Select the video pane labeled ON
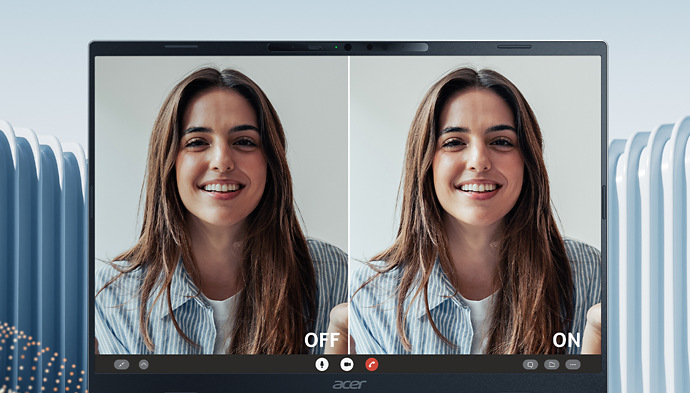690x393 pixels. coord(475,205)
